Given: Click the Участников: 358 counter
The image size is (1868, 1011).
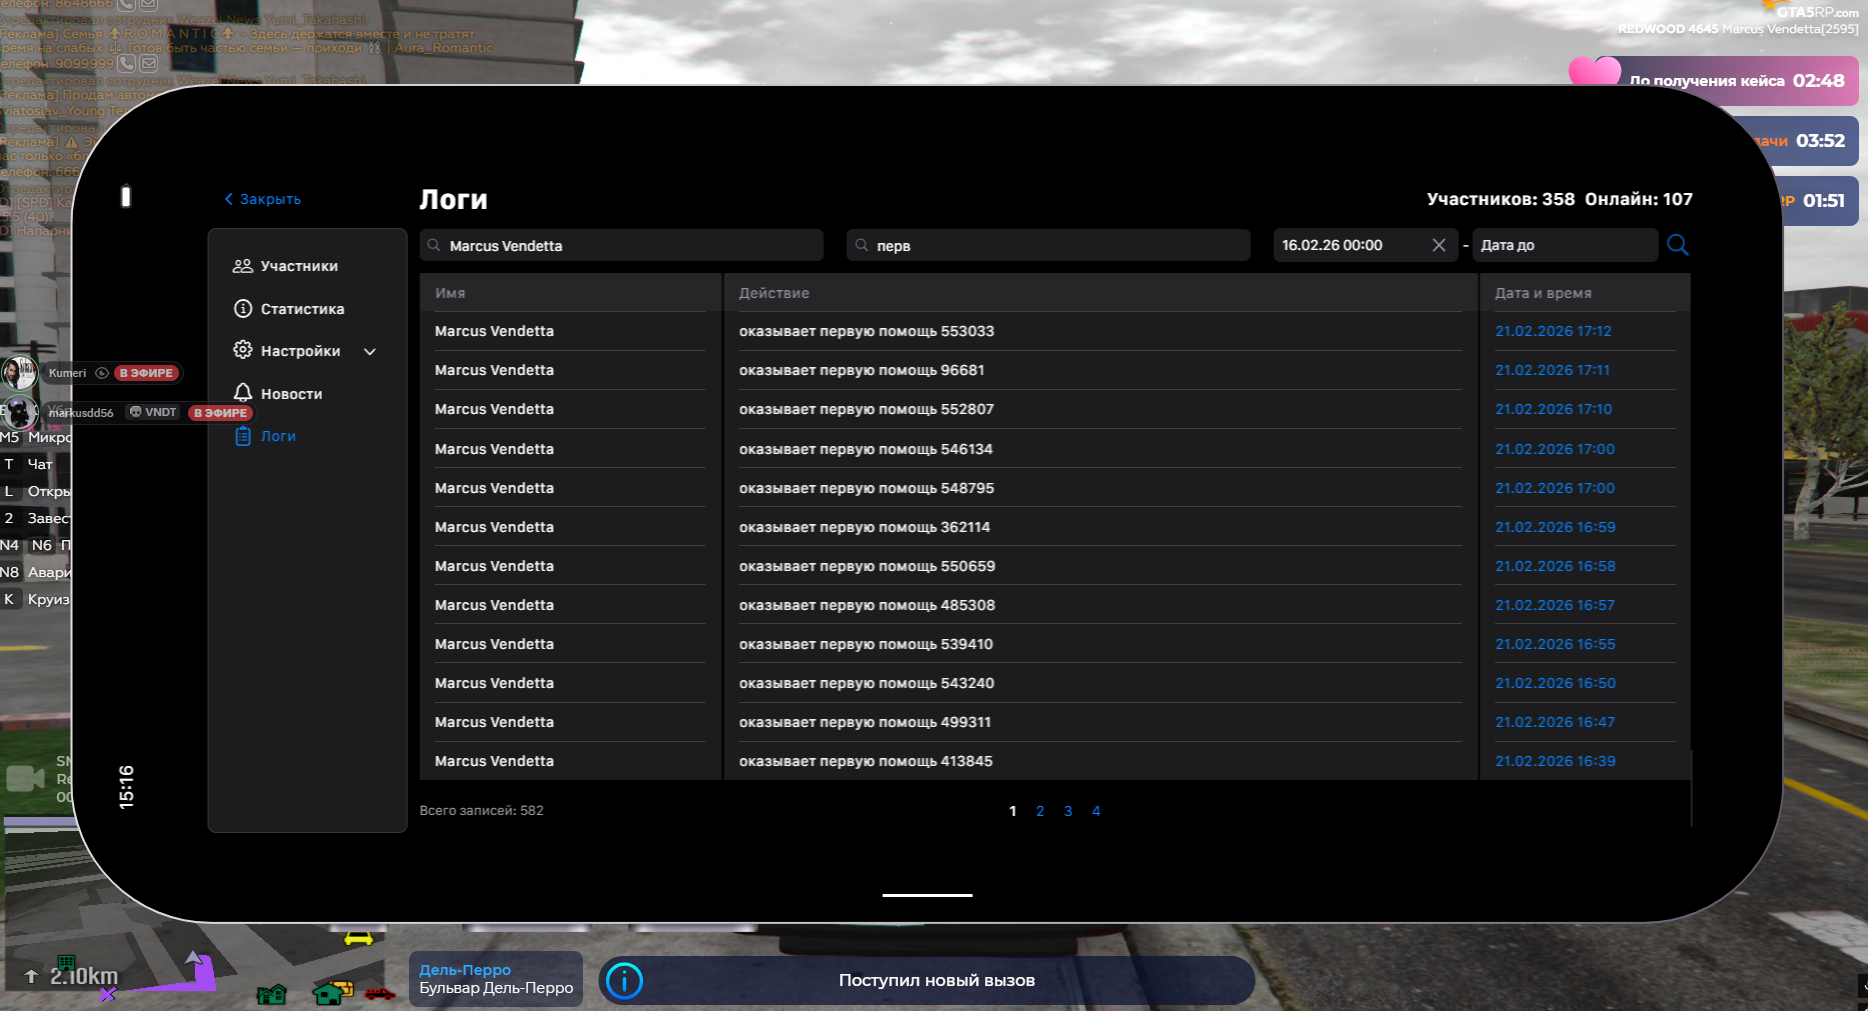Looking at the screenshot, I should [1501, 199].
